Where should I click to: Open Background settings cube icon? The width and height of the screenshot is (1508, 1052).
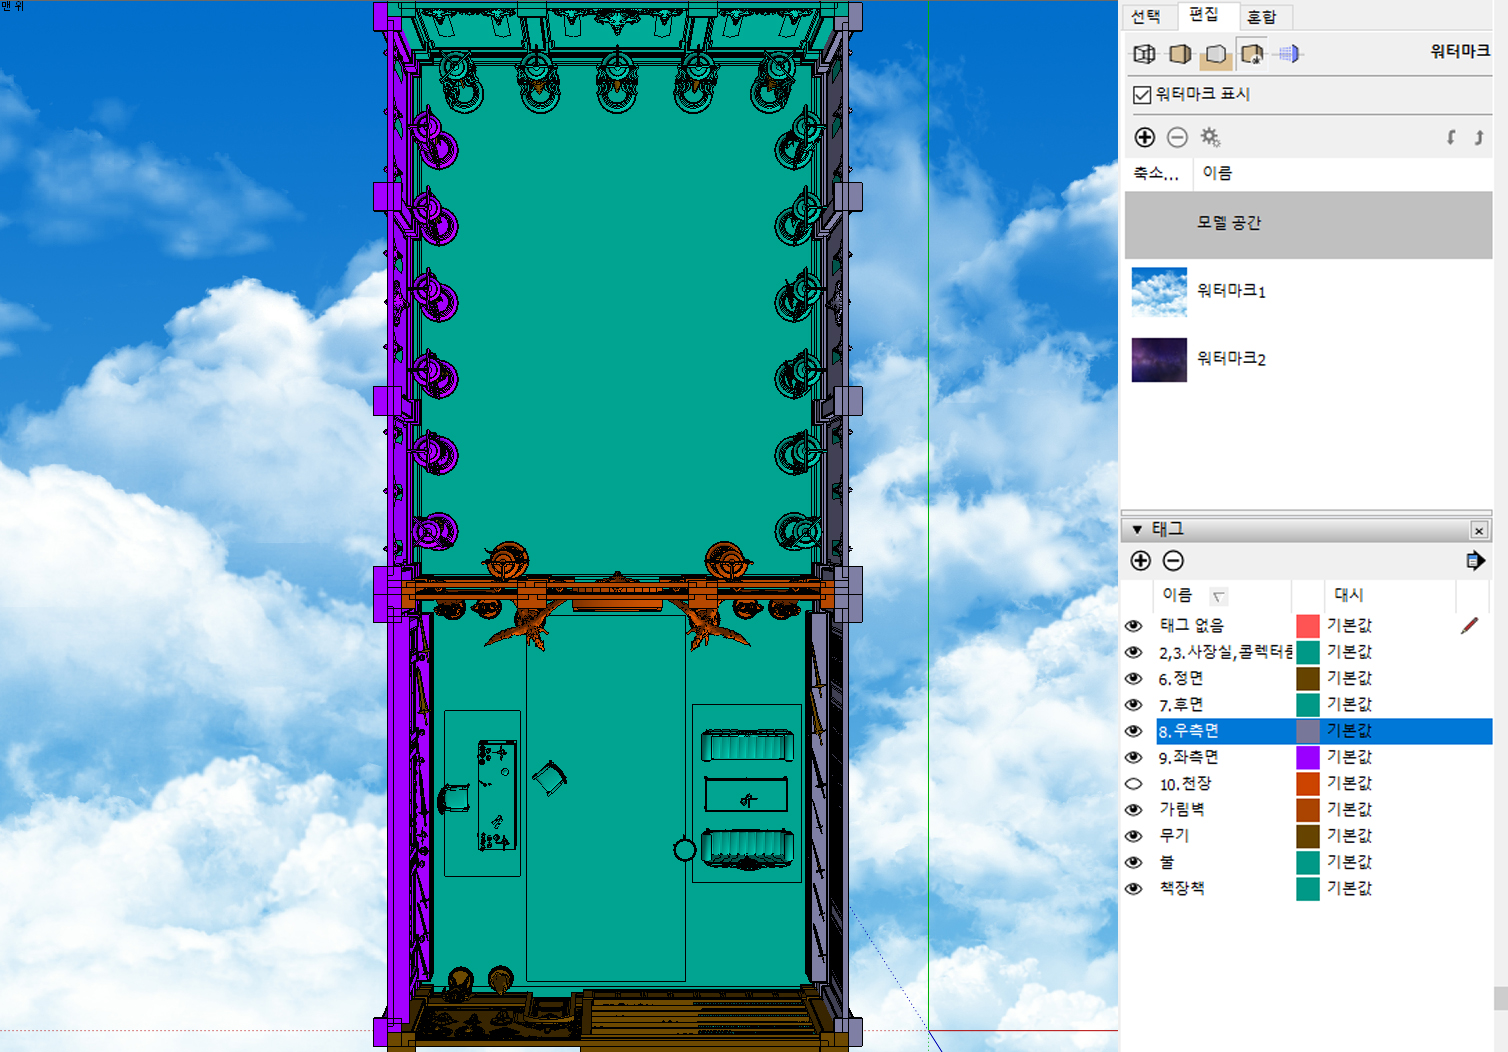(1216, 54)
